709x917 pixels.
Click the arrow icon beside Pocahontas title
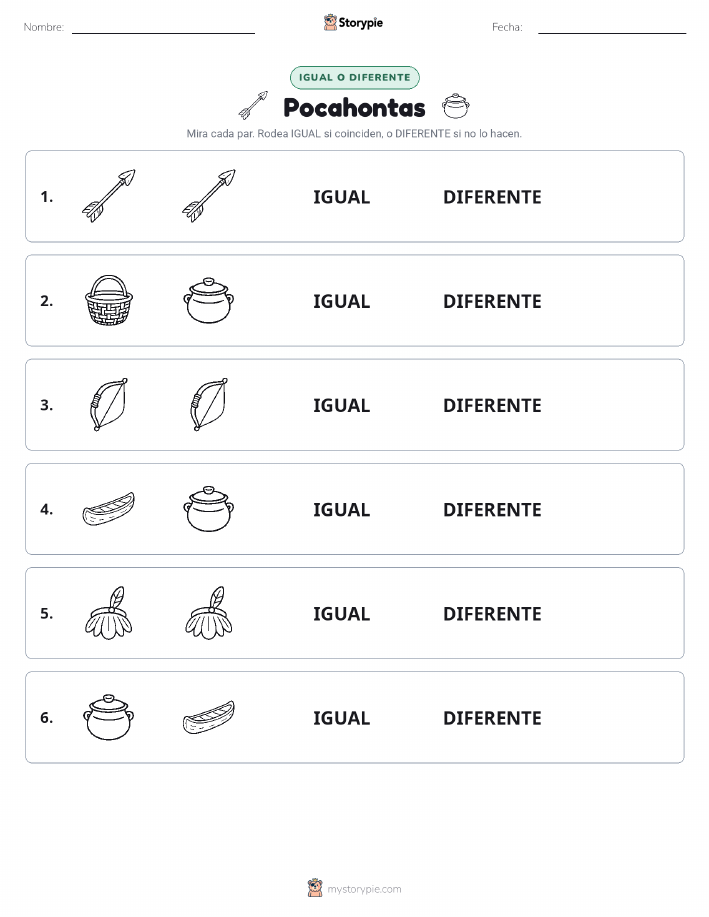pyautogui.click(x=253, y=105)
